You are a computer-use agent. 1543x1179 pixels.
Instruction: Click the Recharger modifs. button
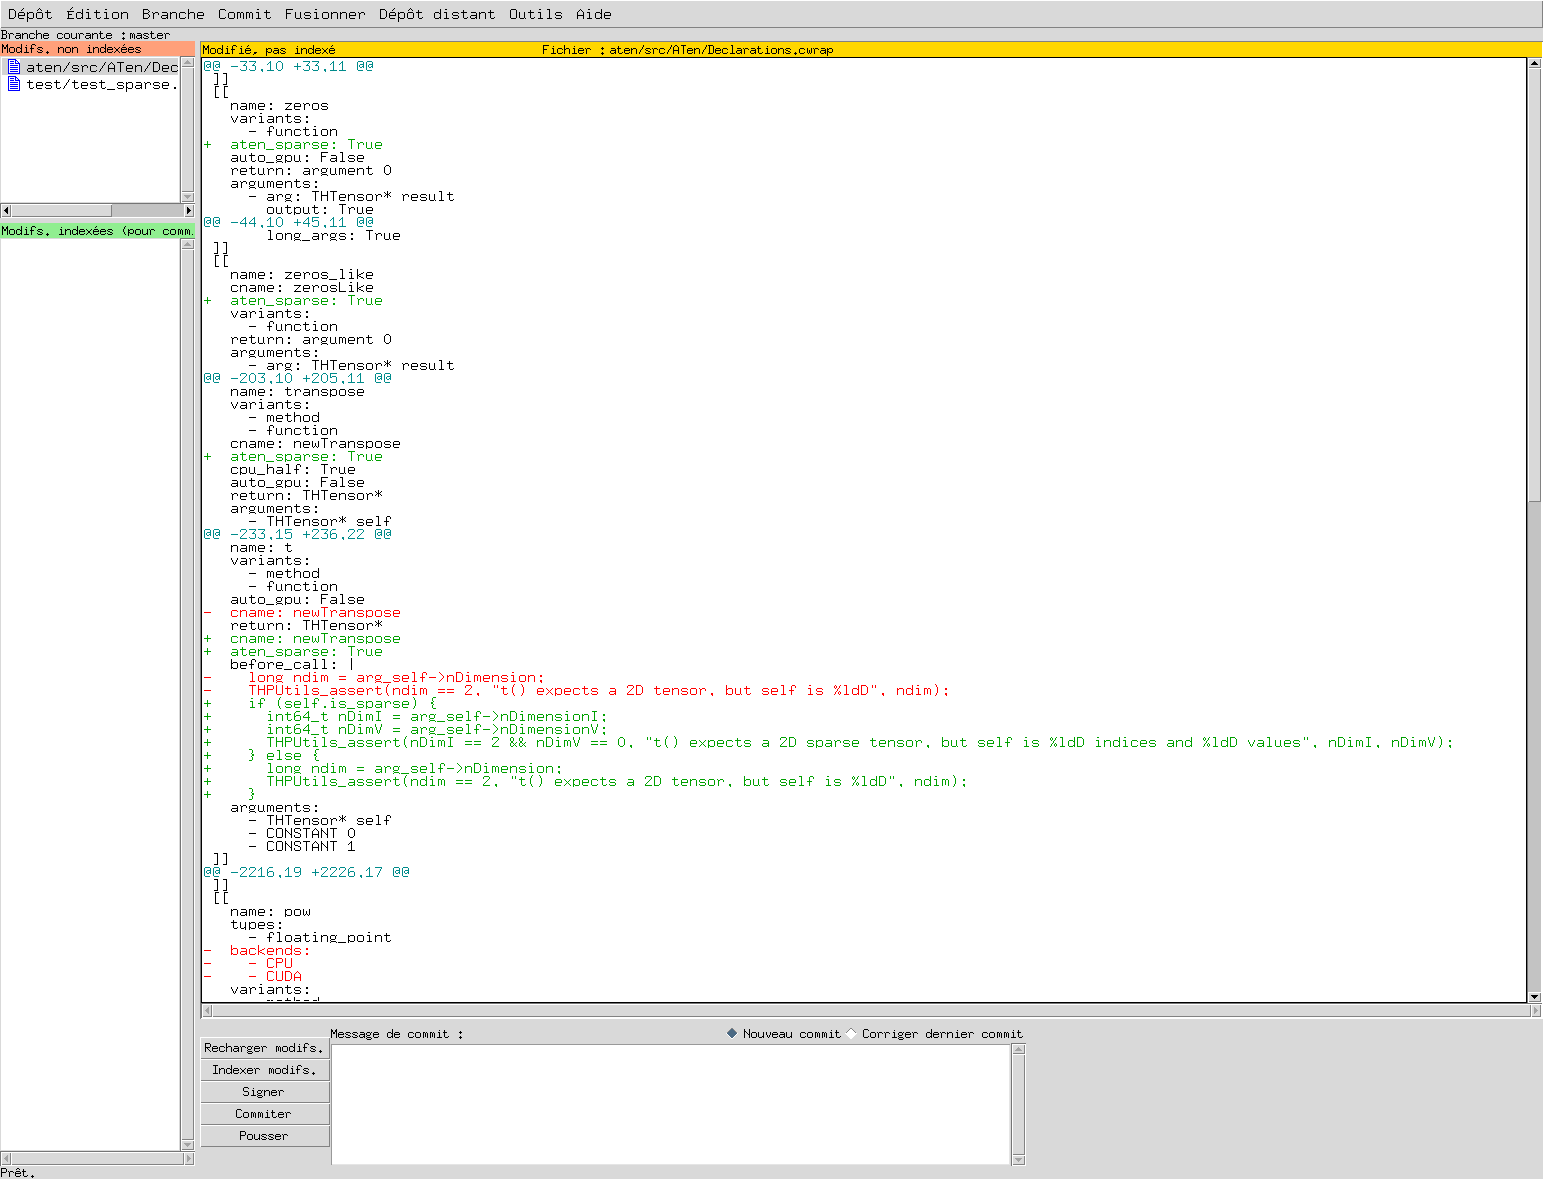(265, 1048)
